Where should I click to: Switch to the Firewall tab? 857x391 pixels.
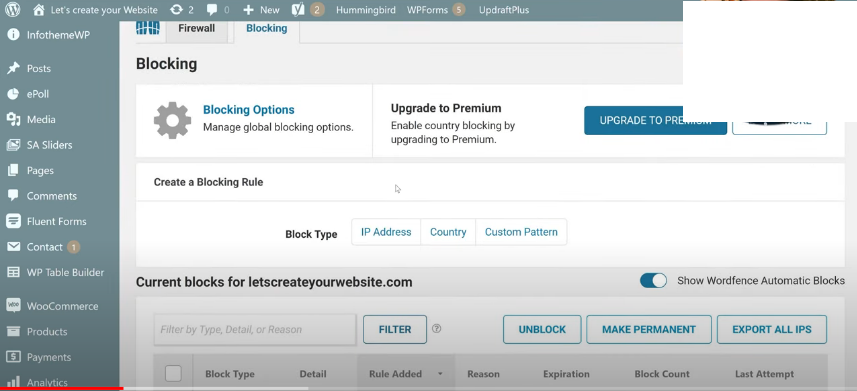click(196, 28)
